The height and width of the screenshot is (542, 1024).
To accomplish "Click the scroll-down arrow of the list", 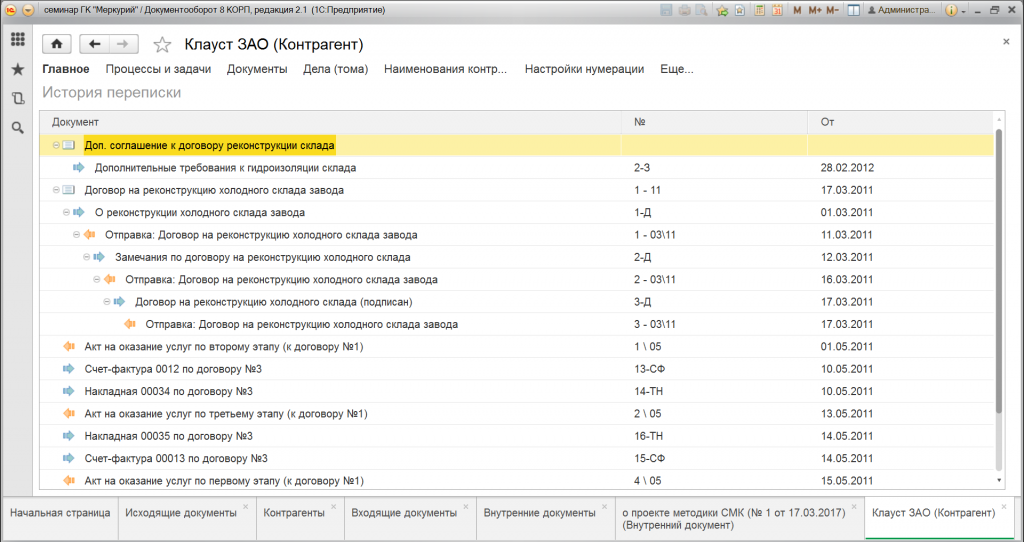I will [999, 481].
